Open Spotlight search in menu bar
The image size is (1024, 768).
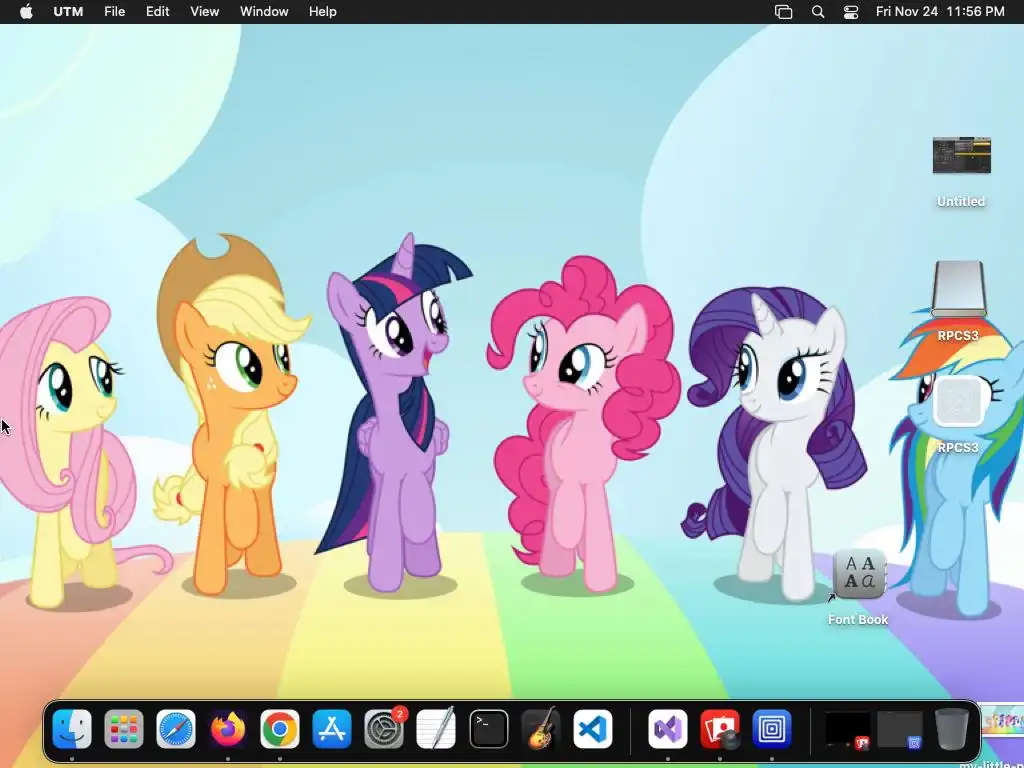coord(818,12)
